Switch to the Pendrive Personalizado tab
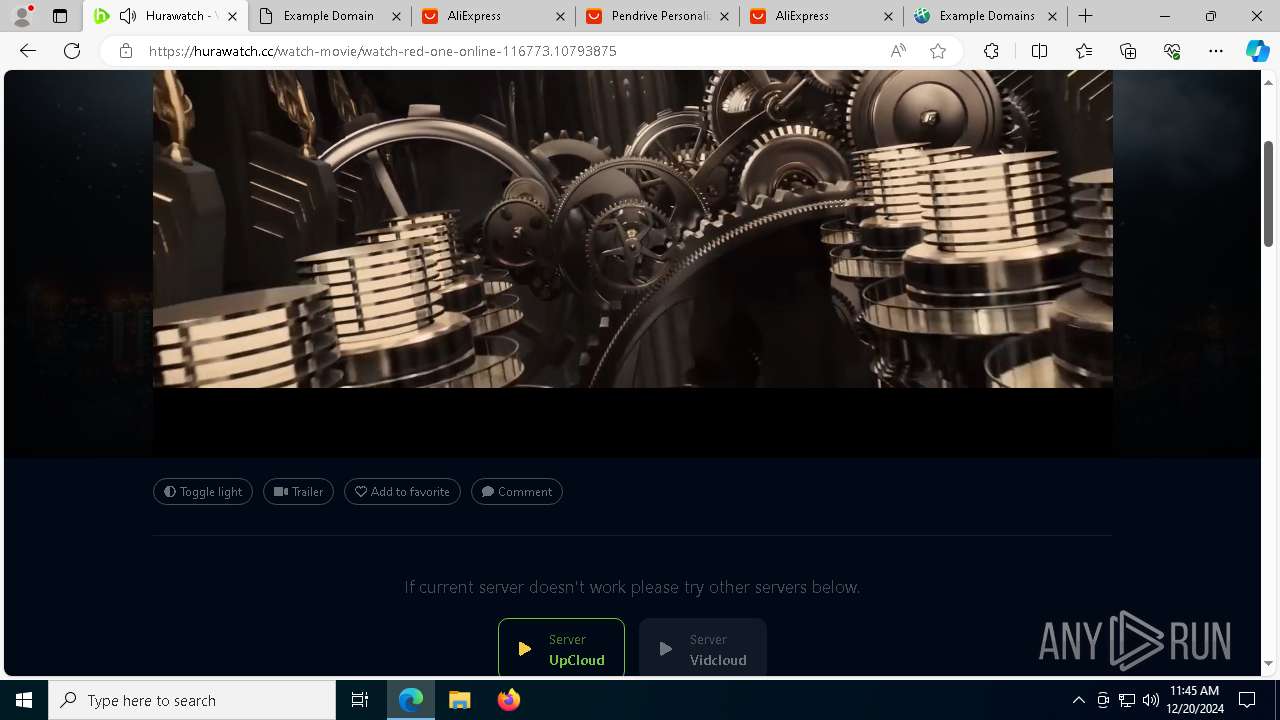1280x720 pixels. [657, 16]
